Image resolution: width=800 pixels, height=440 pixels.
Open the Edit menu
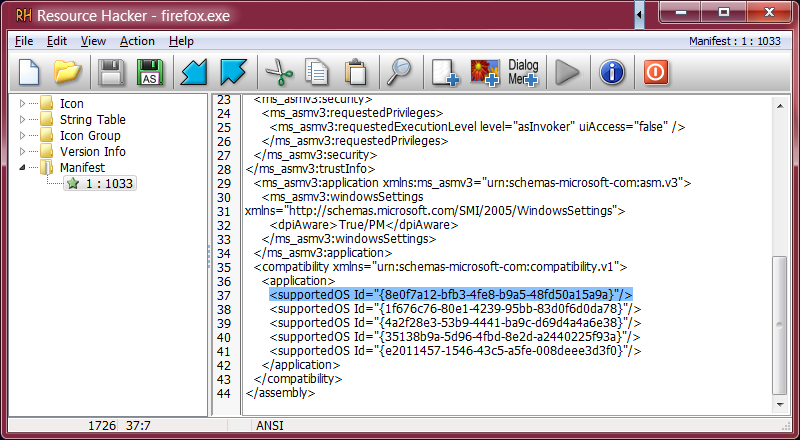(57, 41)
